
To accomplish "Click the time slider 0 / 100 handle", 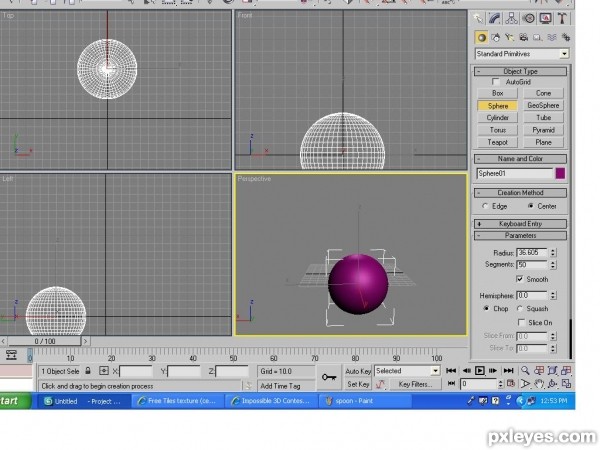I will (x=45, y=341).
